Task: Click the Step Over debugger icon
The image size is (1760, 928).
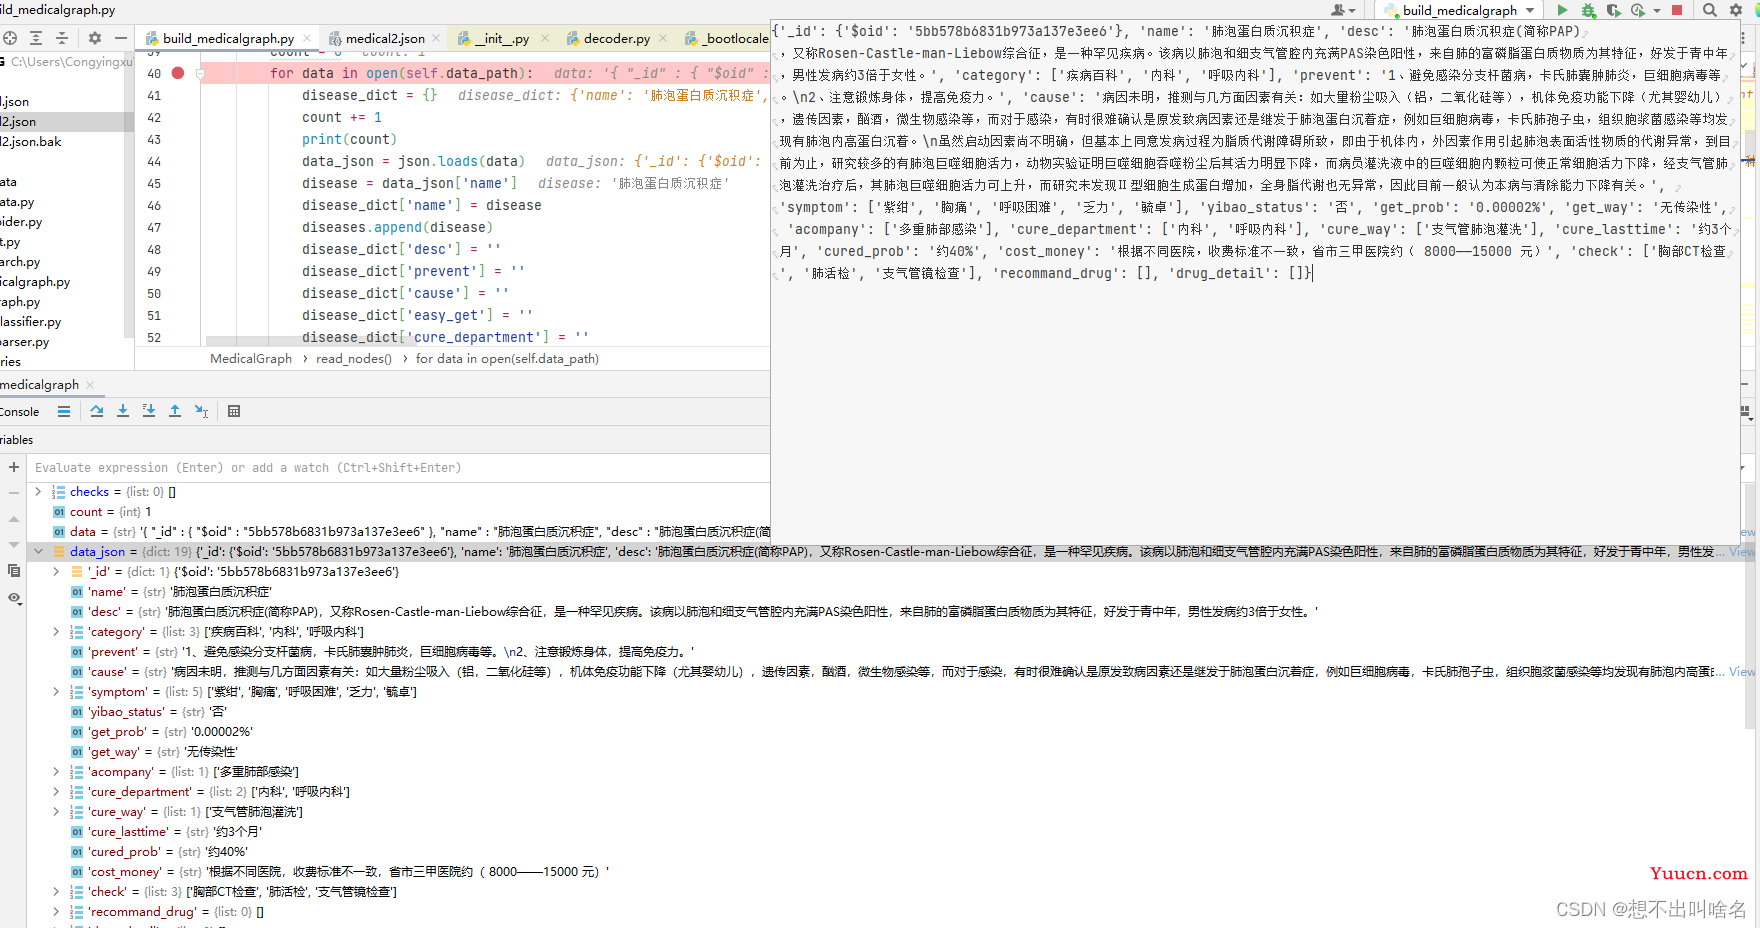Action: point(97,411)
